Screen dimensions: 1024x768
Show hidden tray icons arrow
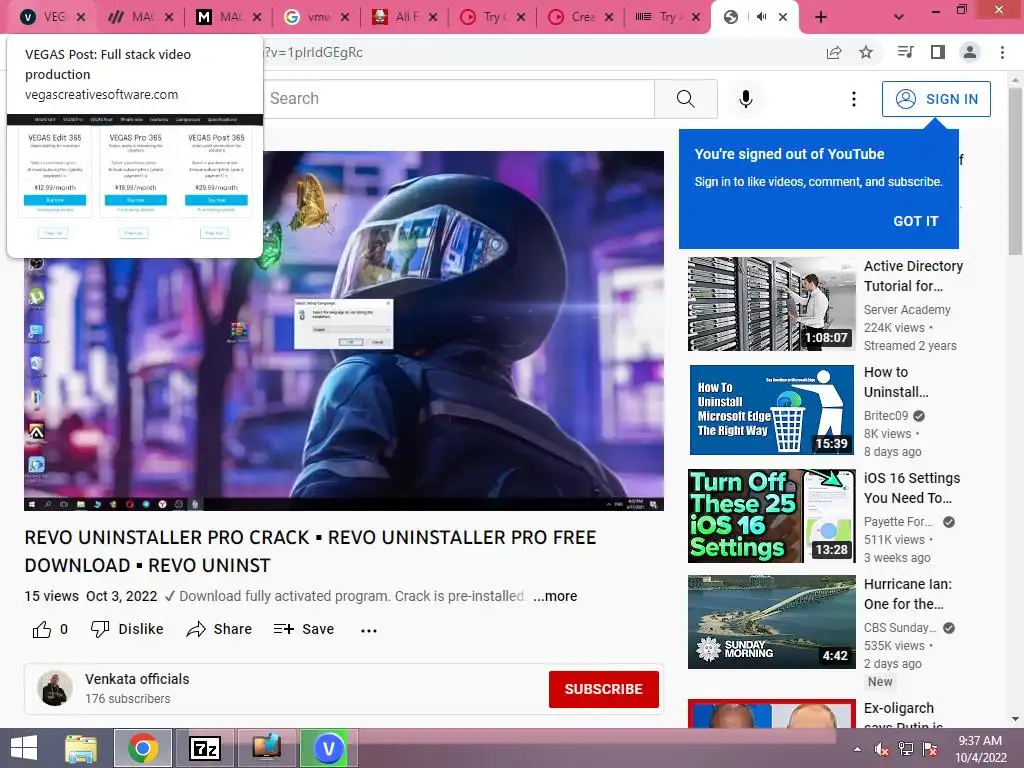coord(857,749)
